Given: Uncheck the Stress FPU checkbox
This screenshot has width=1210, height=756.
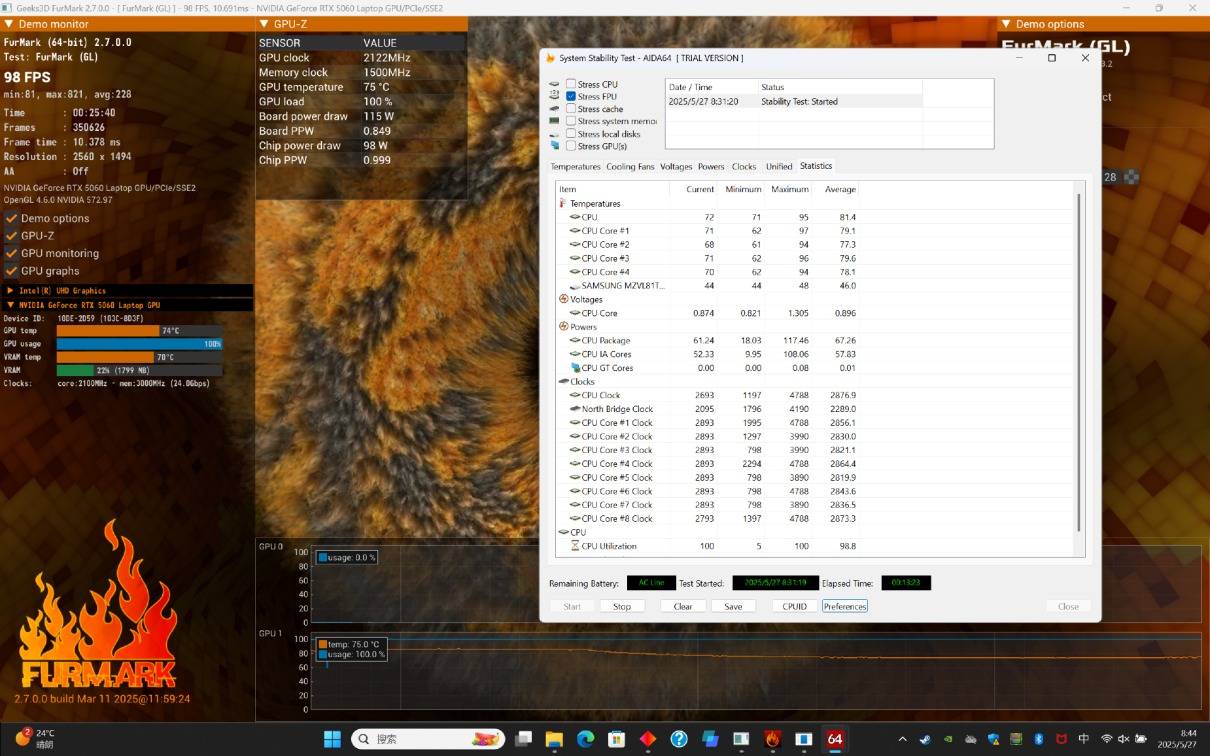Looking at the screenshot, I should [x=571, y=97].
